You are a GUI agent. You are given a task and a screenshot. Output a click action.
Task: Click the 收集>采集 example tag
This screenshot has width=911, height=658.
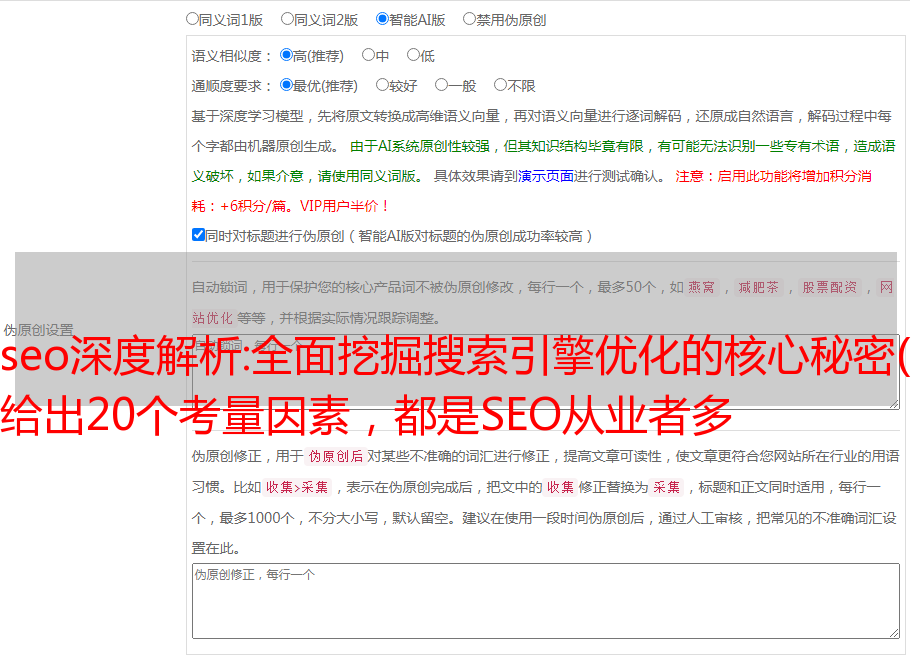[297, 487]
